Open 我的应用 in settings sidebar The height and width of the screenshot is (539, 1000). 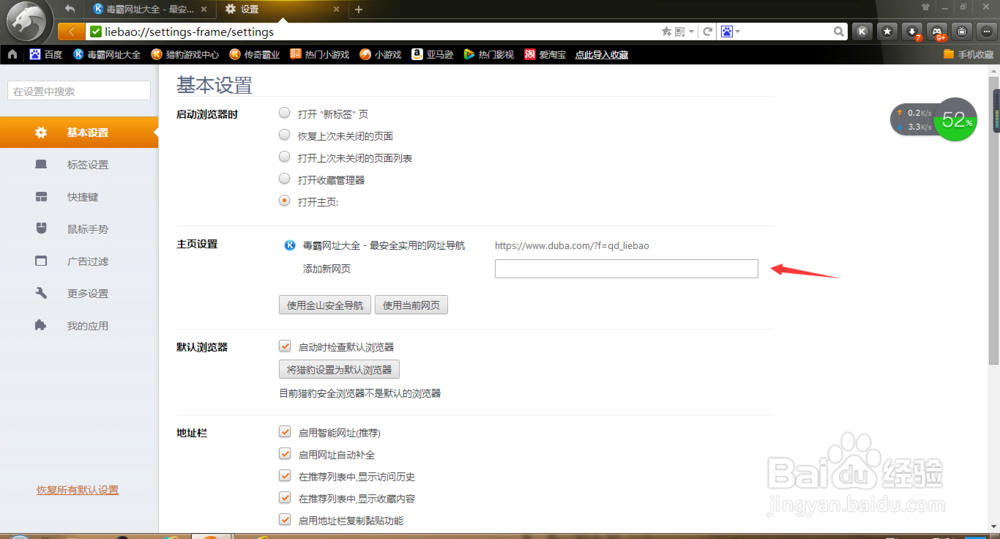[x=79, y=326]
